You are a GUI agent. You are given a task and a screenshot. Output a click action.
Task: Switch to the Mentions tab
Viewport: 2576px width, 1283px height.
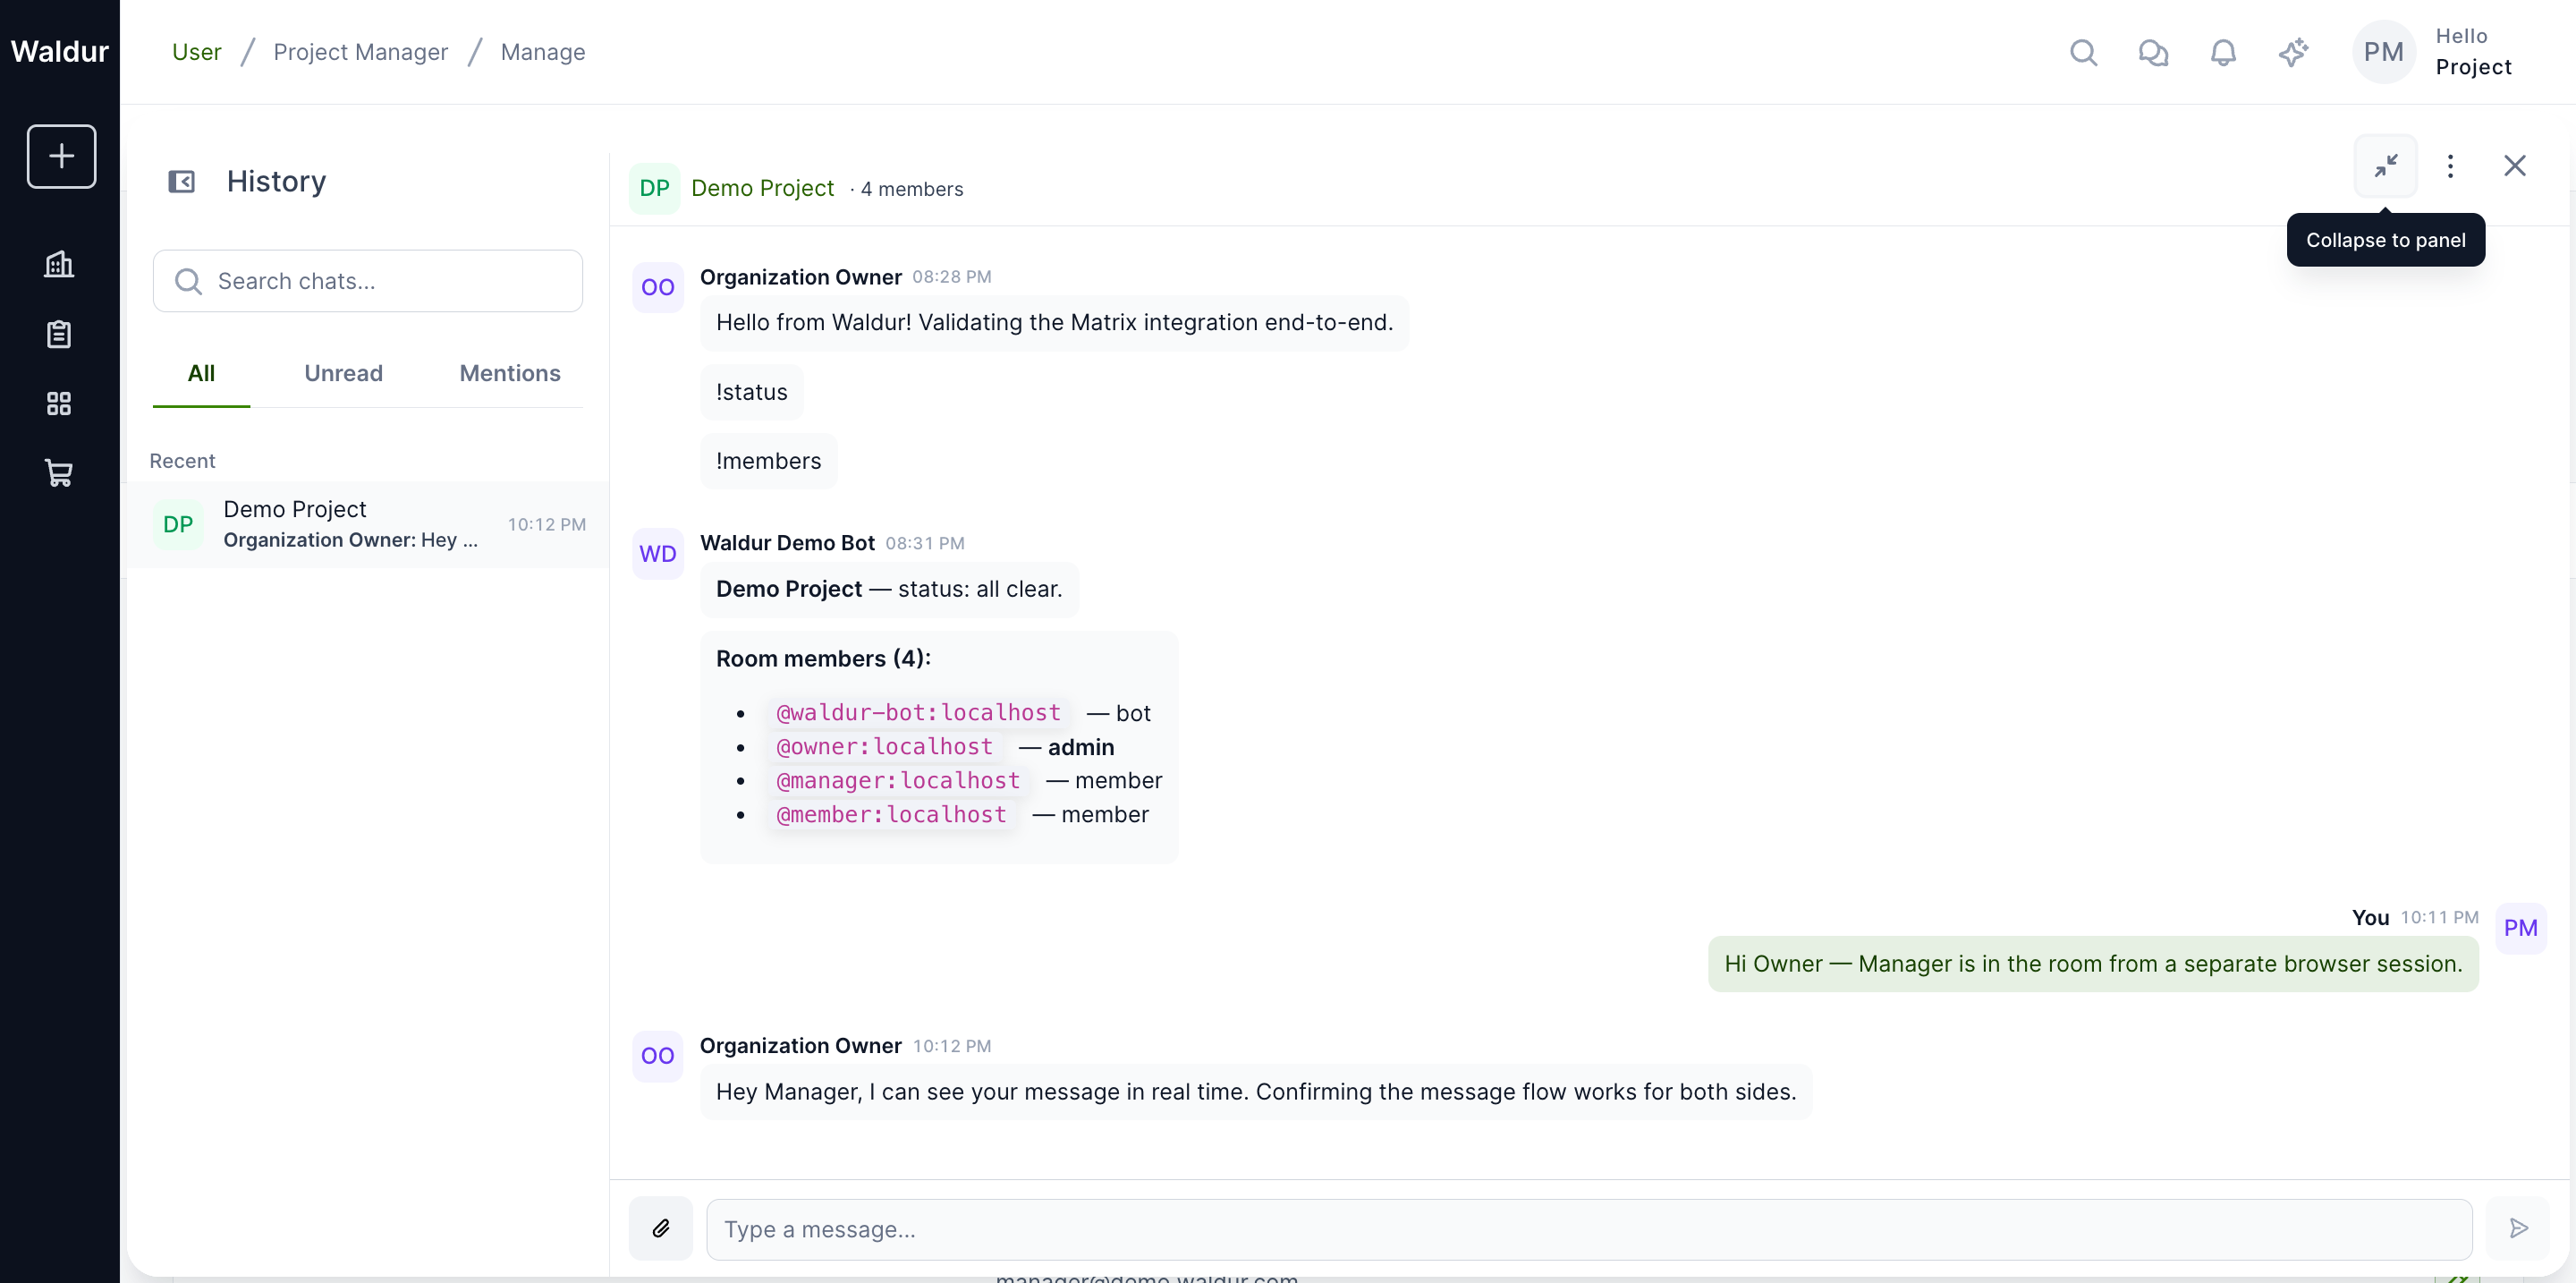click(510, 373)
